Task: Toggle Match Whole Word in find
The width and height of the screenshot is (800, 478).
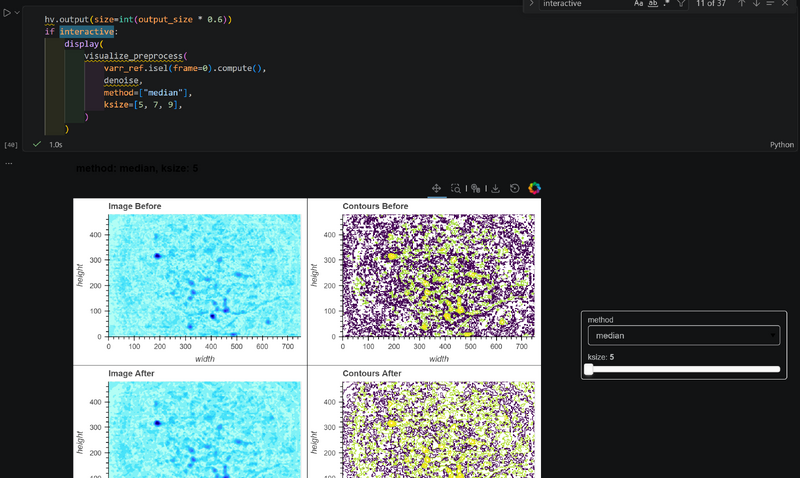Action: (653, 4)
